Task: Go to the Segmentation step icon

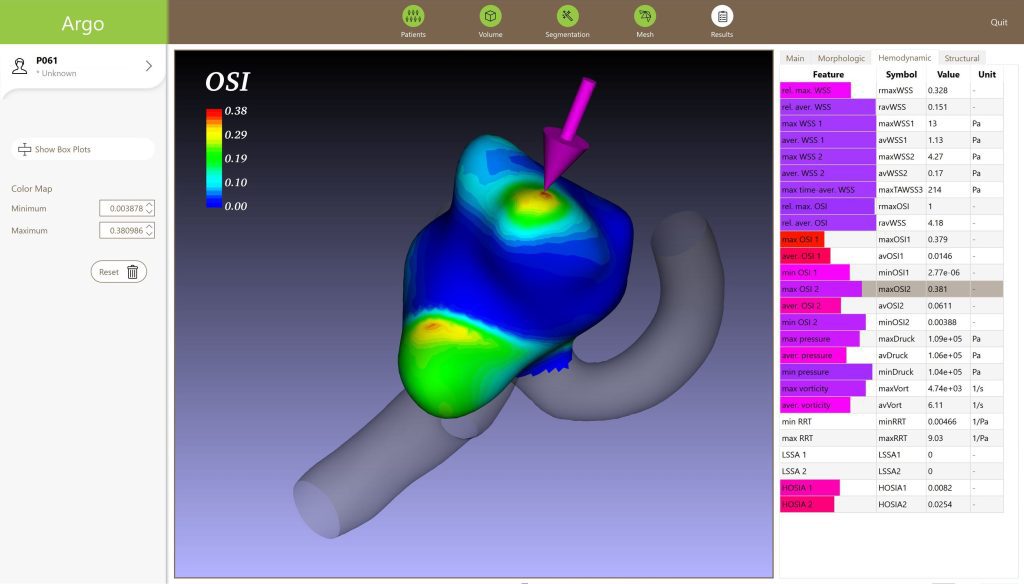Action: [567, 16]
